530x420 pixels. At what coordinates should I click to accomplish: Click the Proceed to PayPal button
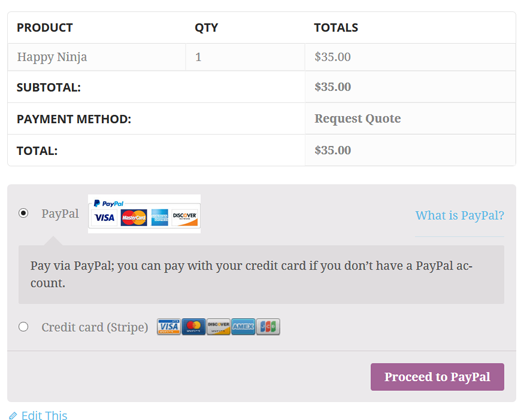437,377
